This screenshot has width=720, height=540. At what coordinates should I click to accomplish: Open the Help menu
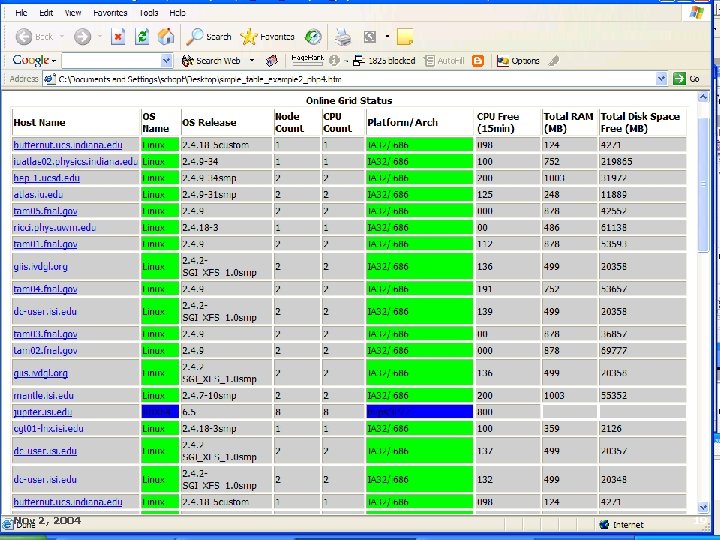coord(177,13)
